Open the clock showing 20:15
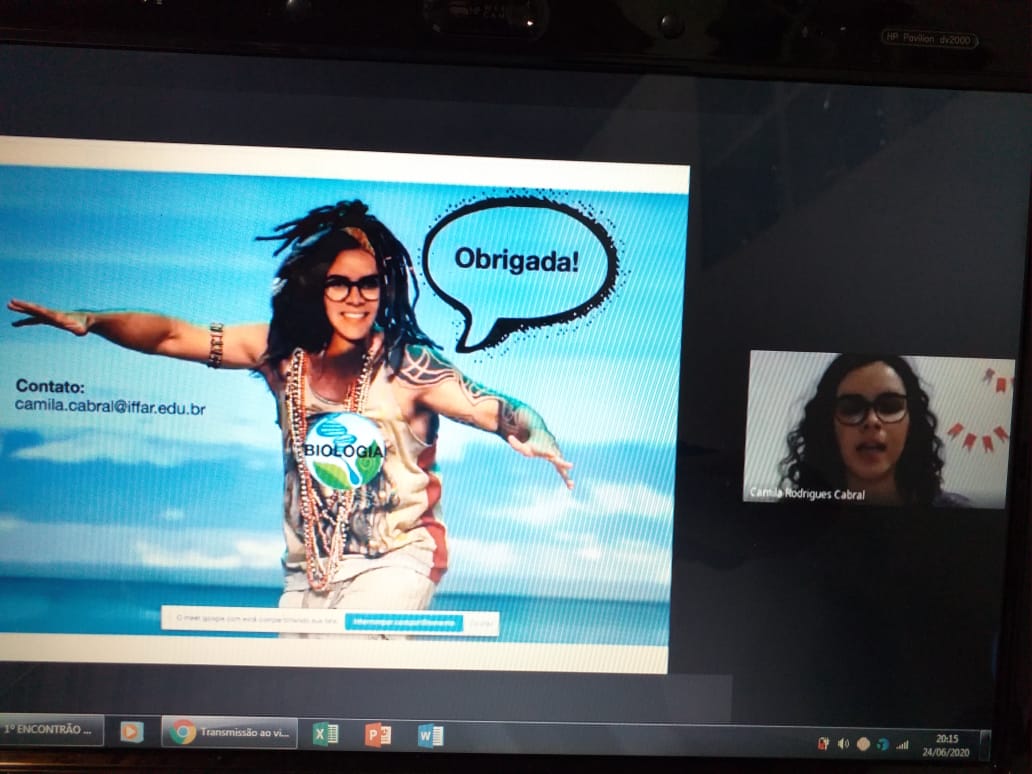 (x=946, y=745)
